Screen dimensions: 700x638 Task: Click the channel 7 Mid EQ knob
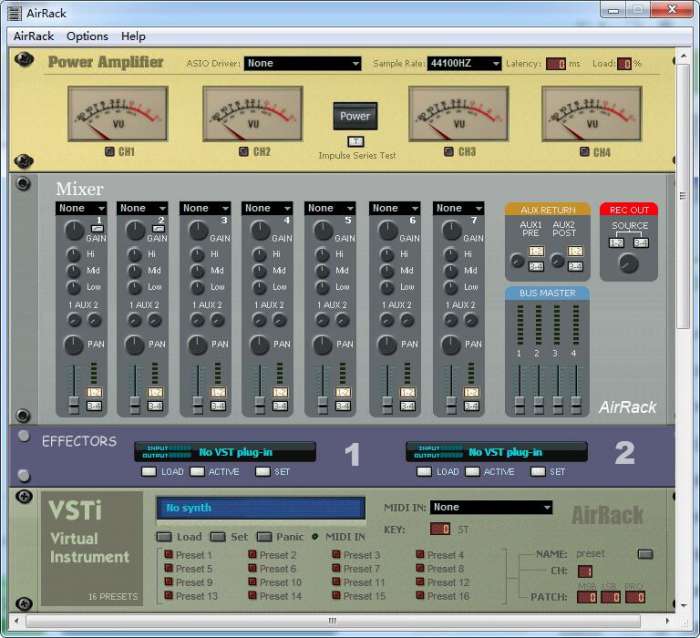point(448,271)
